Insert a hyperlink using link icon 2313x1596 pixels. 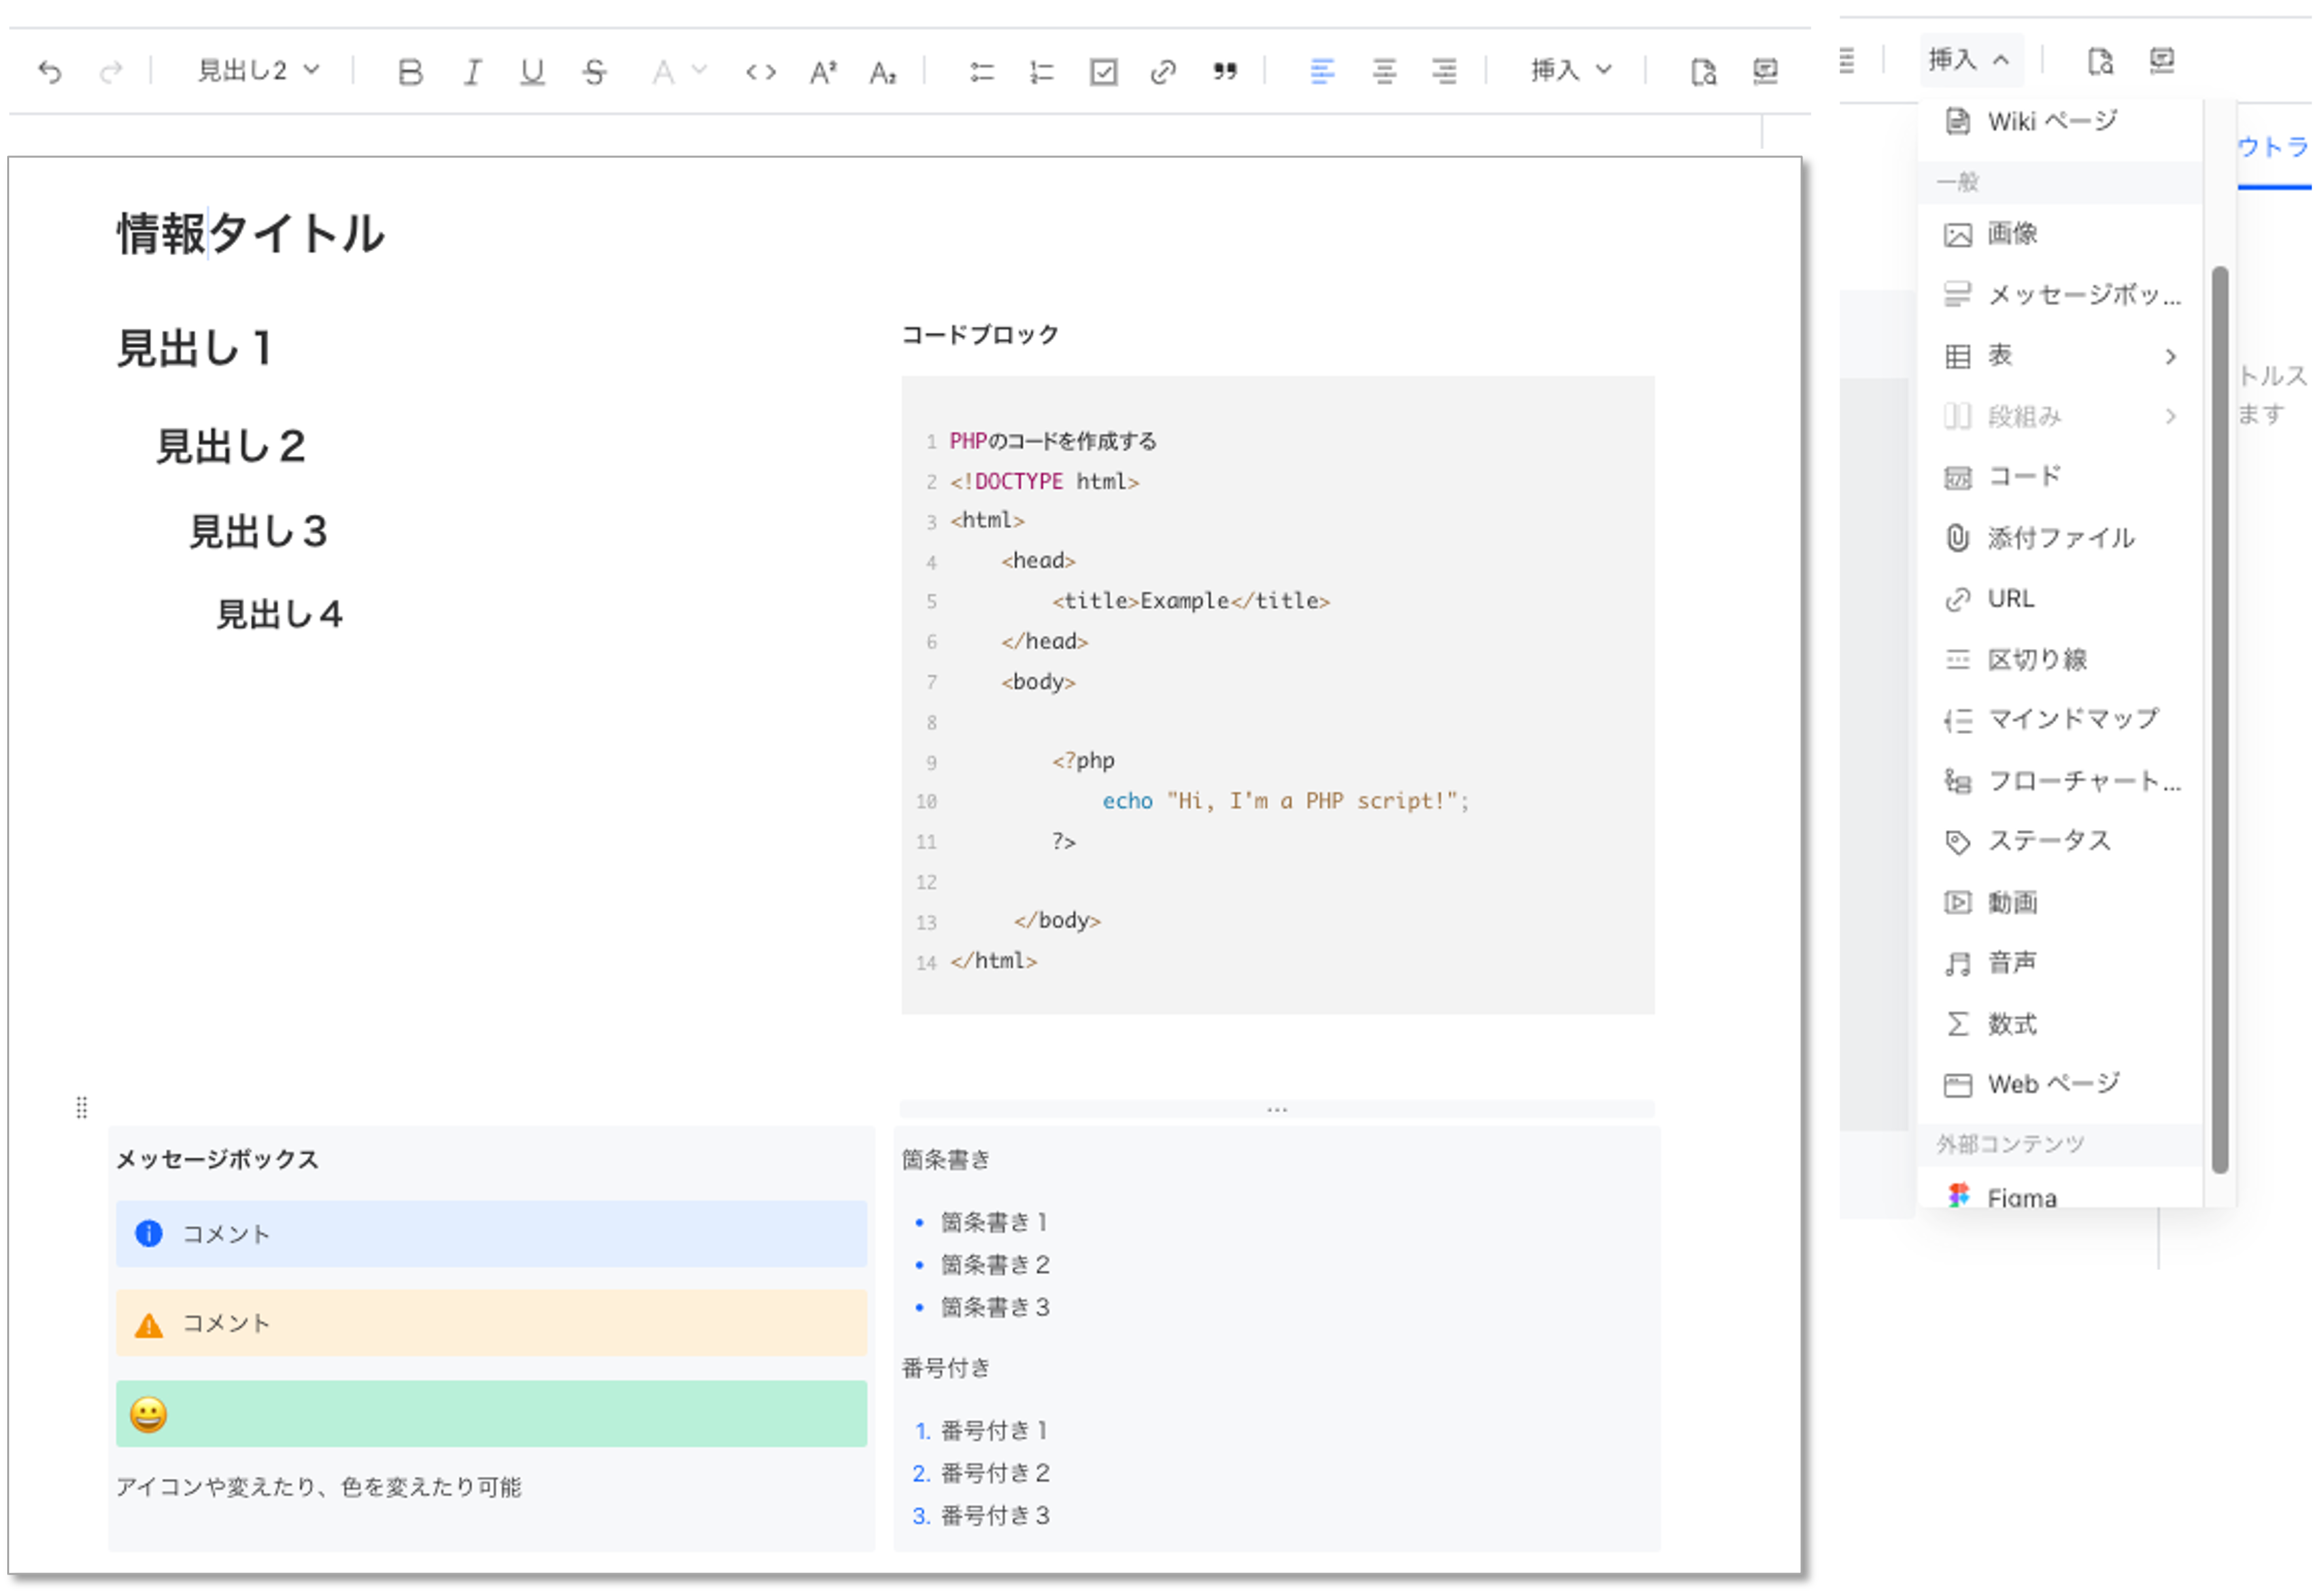1163,72
